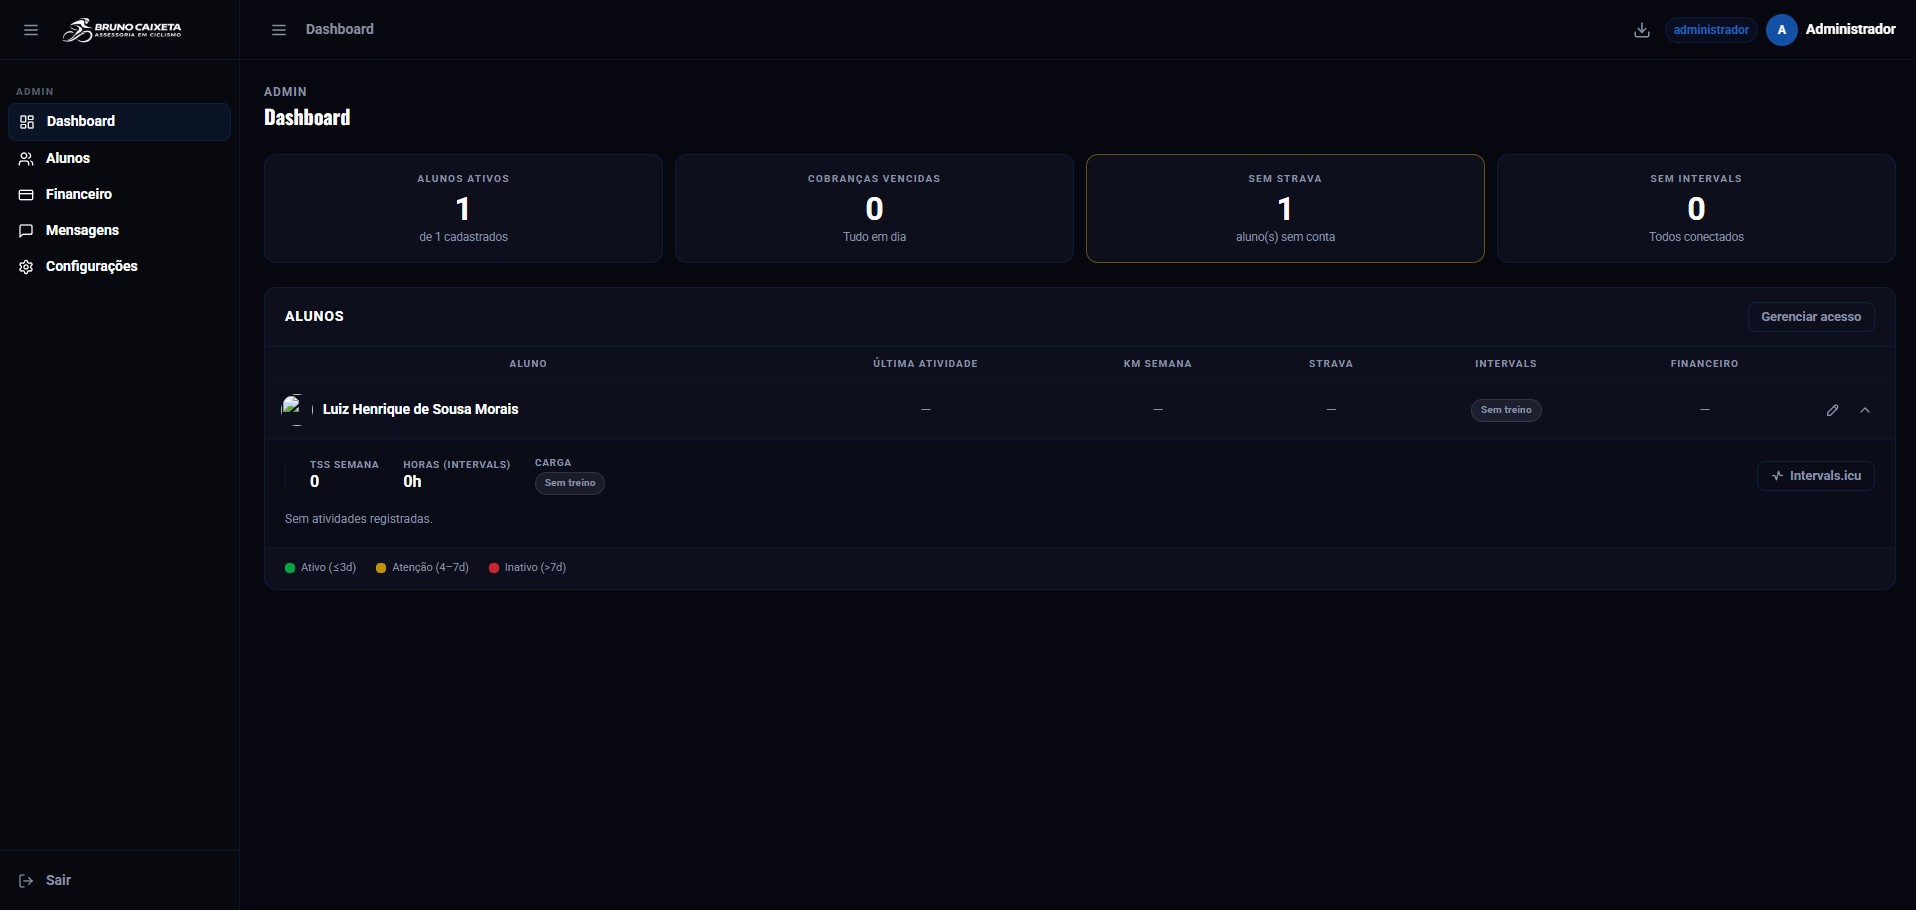This screenshot has height=910, width=1916.
Task: Click green Ativo legend dot
Action: [290, 568]
